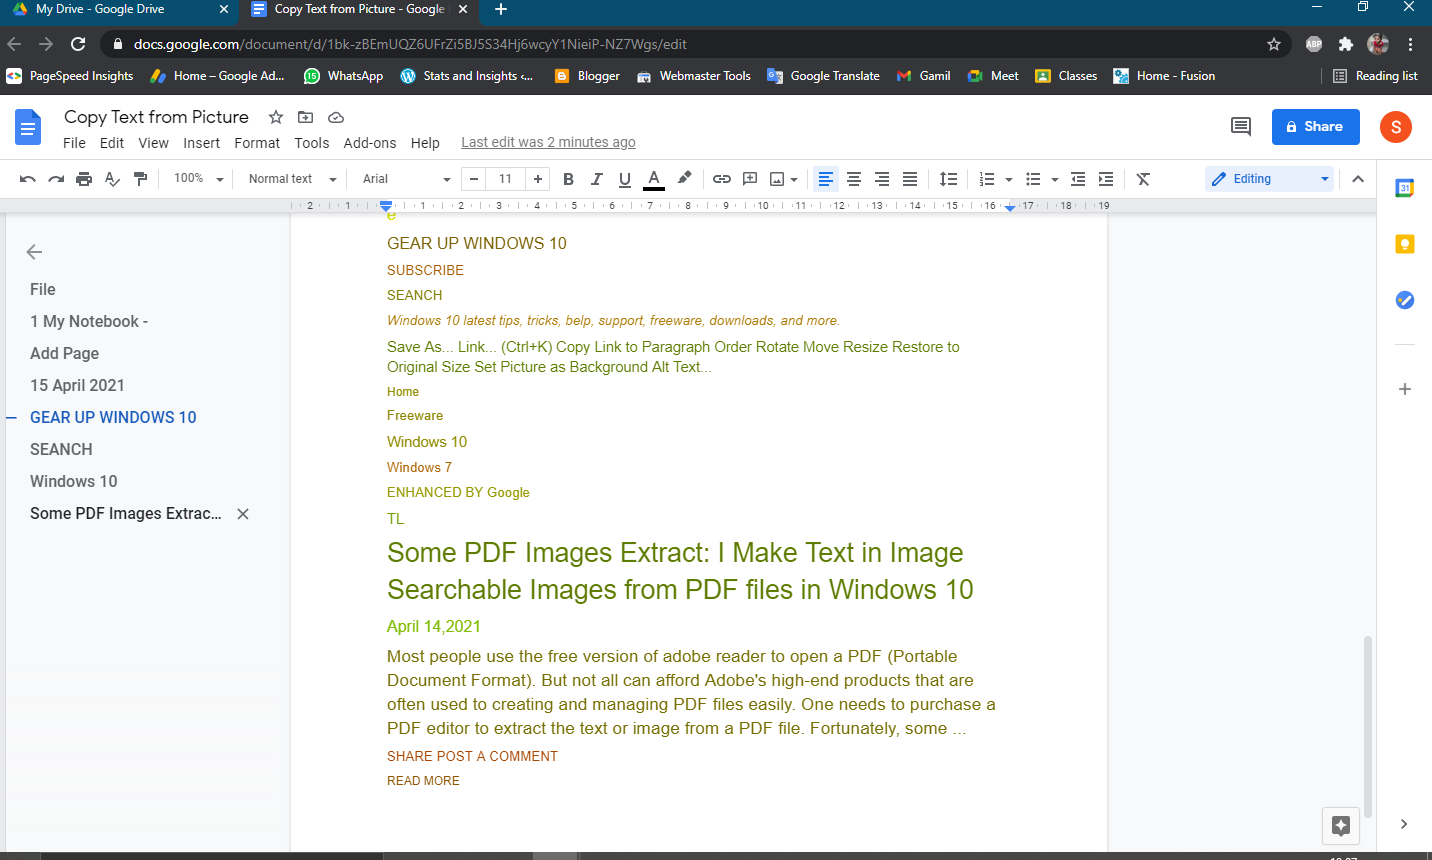Click the Bulleted list icon
1432x860 pixels.
click(x=1033, y=179)
